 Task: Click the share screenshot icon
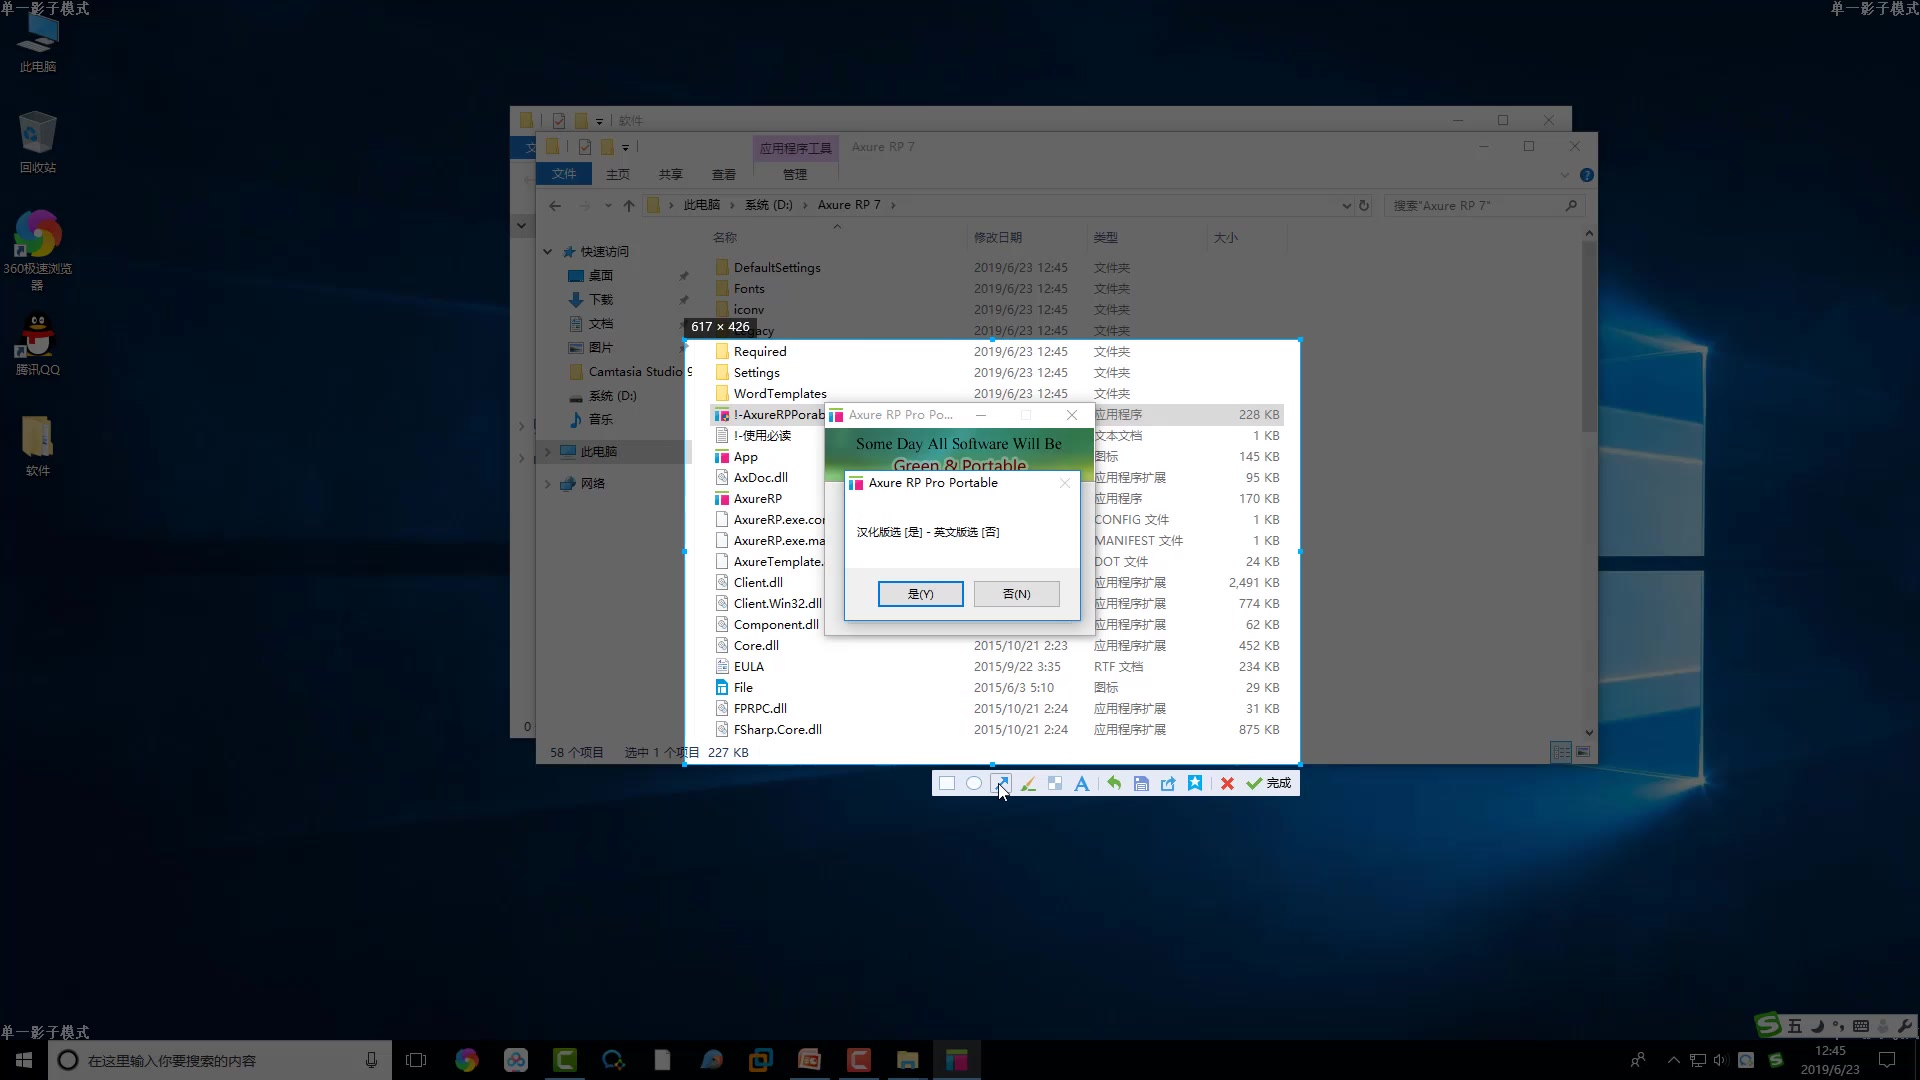1168,784
